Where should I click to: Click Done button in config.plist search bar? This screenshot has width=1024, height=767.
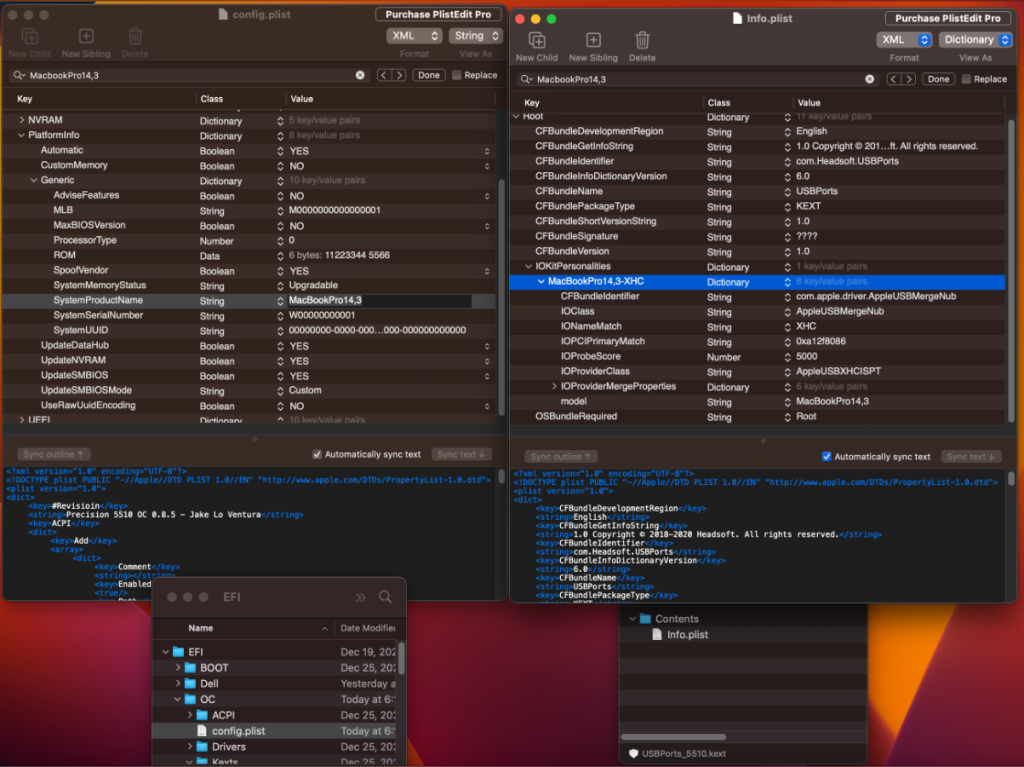click(x=429, y=75)
